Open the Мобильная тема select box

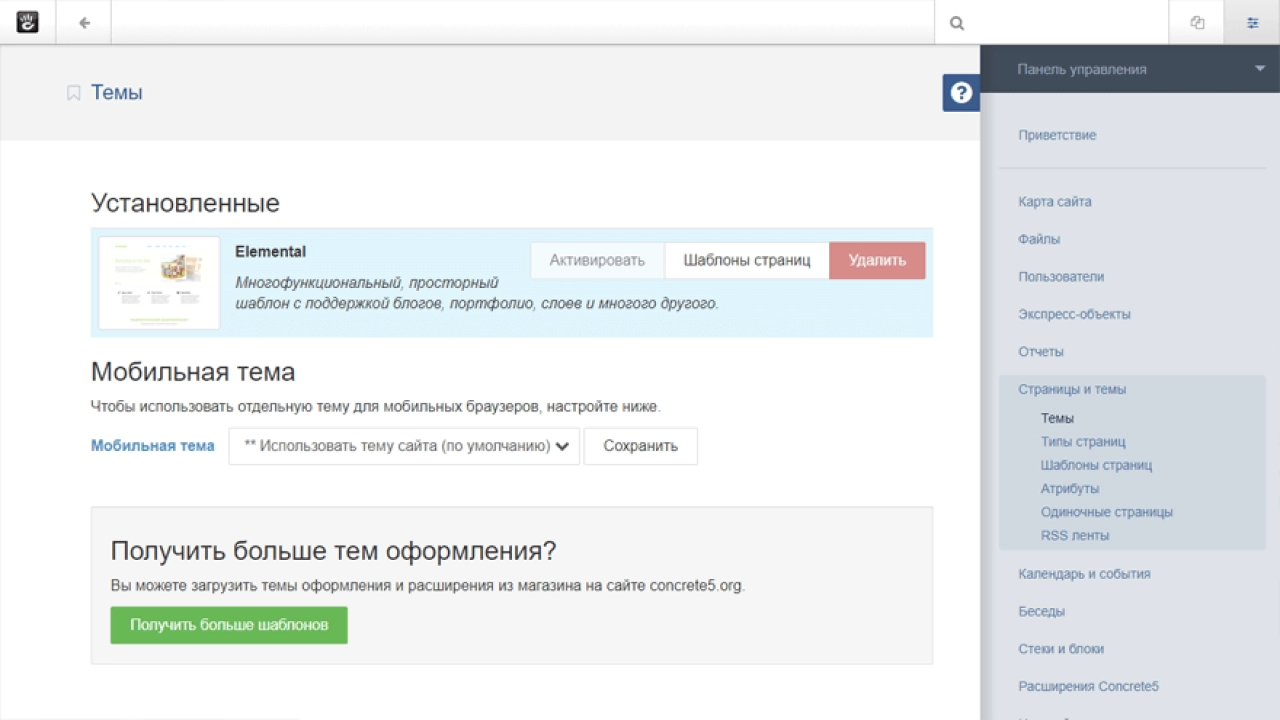point(404,446)
